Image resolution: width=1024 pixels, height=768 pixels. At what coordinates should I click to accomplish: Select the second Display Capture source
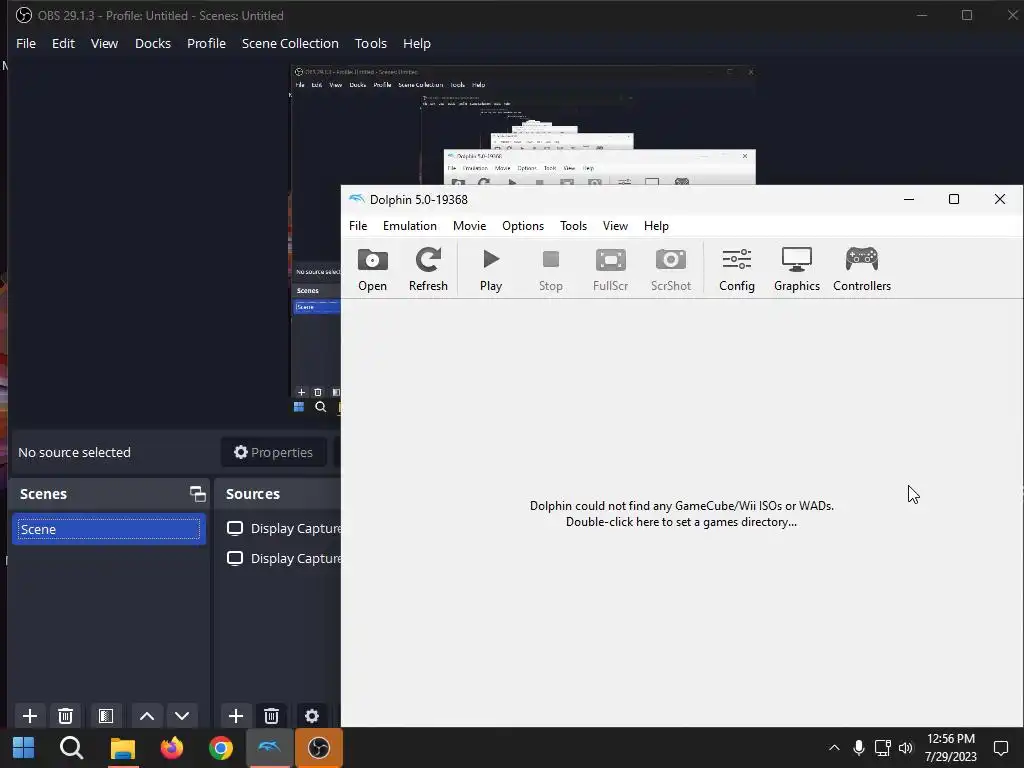click(283, 558)
